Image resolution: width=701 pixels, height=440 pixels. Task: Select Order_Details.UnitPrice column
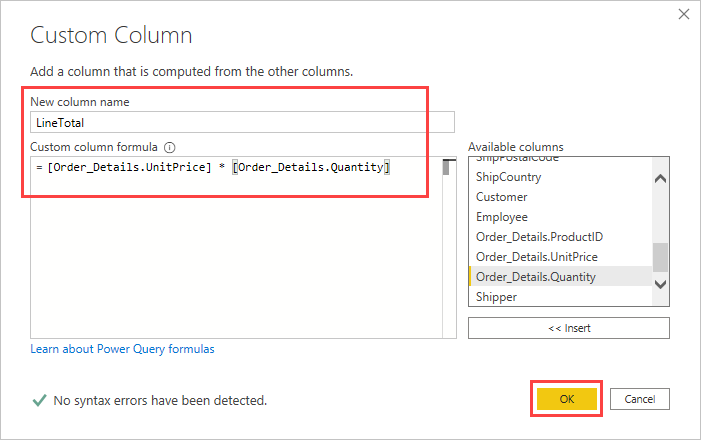[x=535, y=257]
